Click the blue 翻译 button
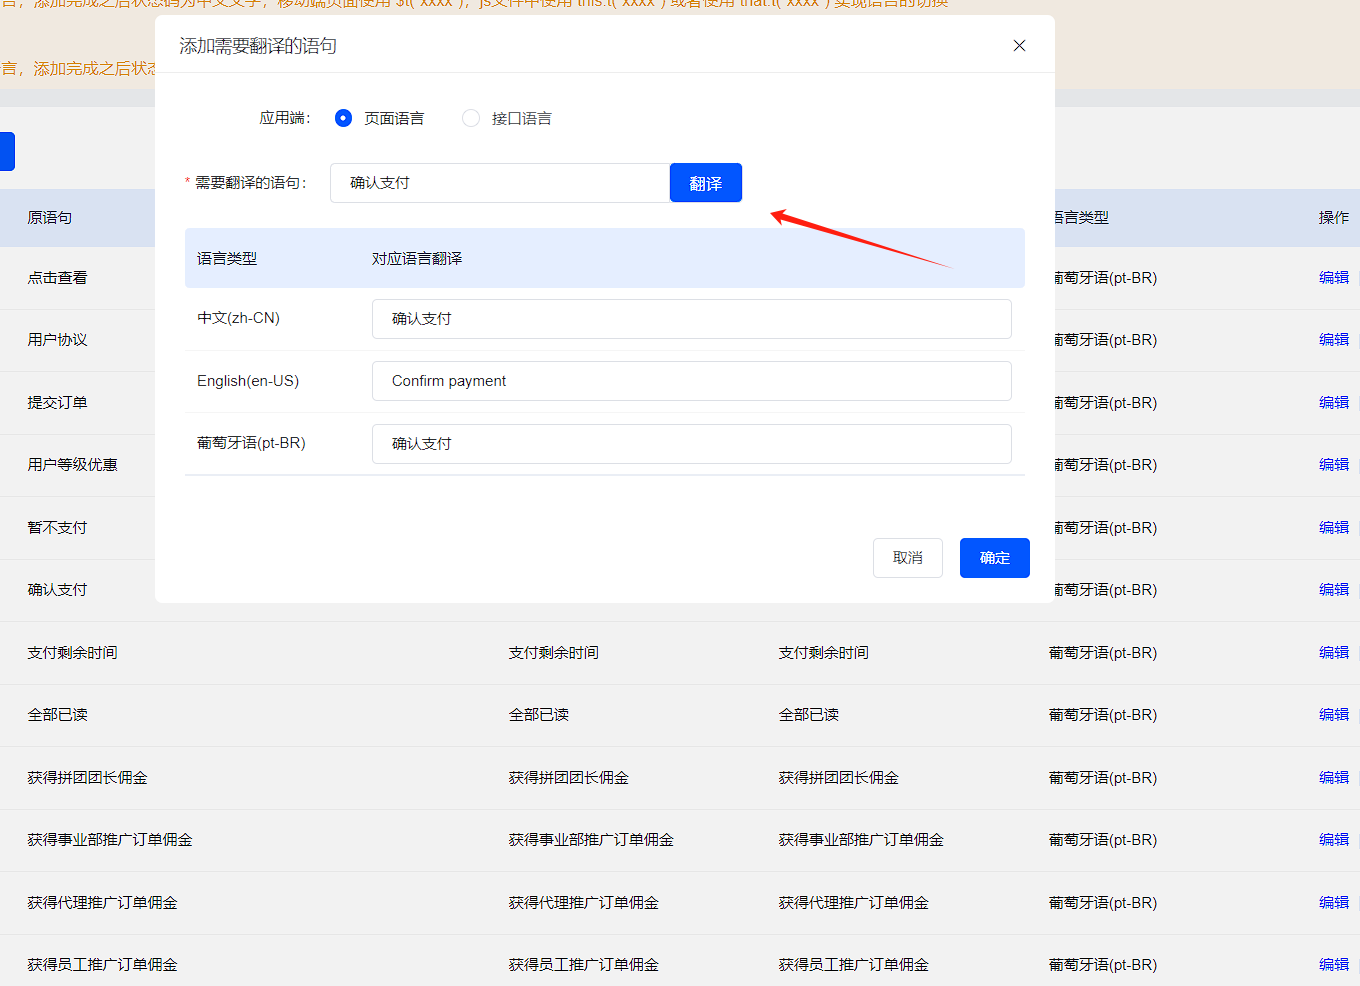The image size is (1360, 986). tap(706, 183)
